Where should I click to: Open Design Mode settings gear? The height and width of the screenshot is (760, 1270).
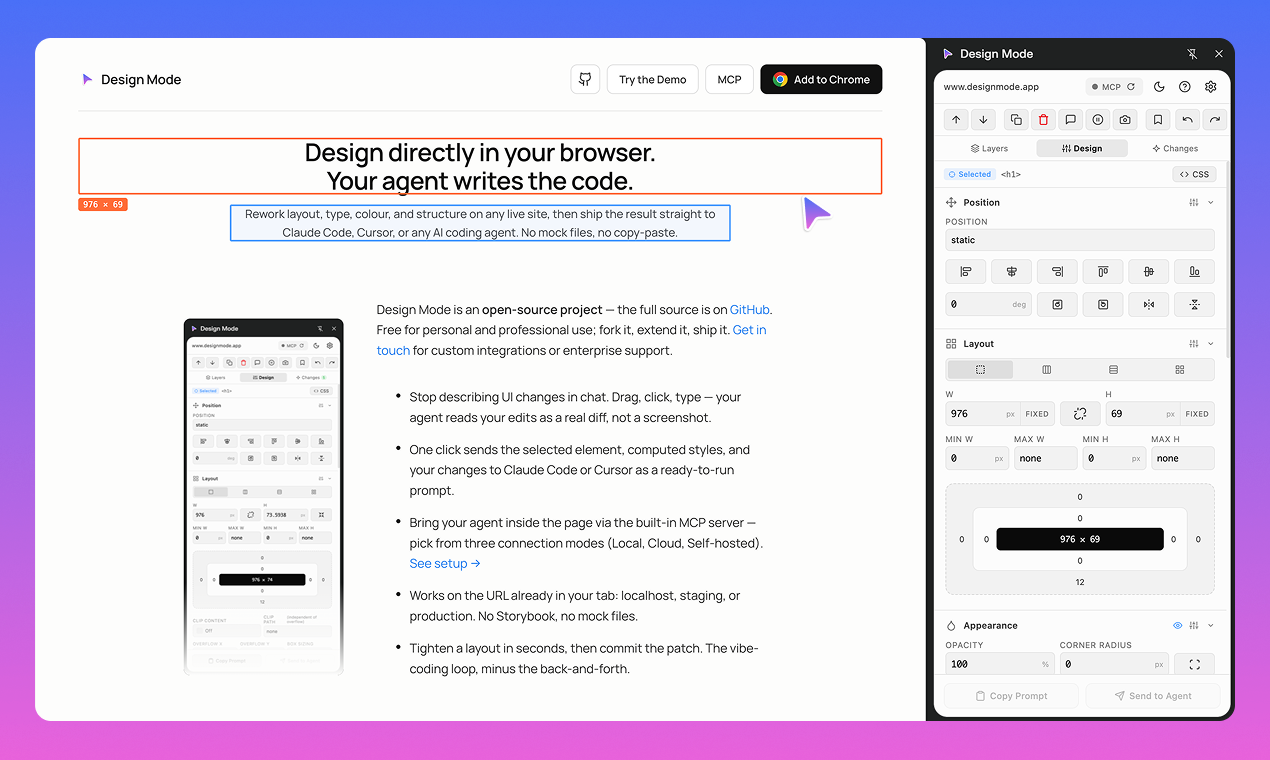[x=1210, y=87]
